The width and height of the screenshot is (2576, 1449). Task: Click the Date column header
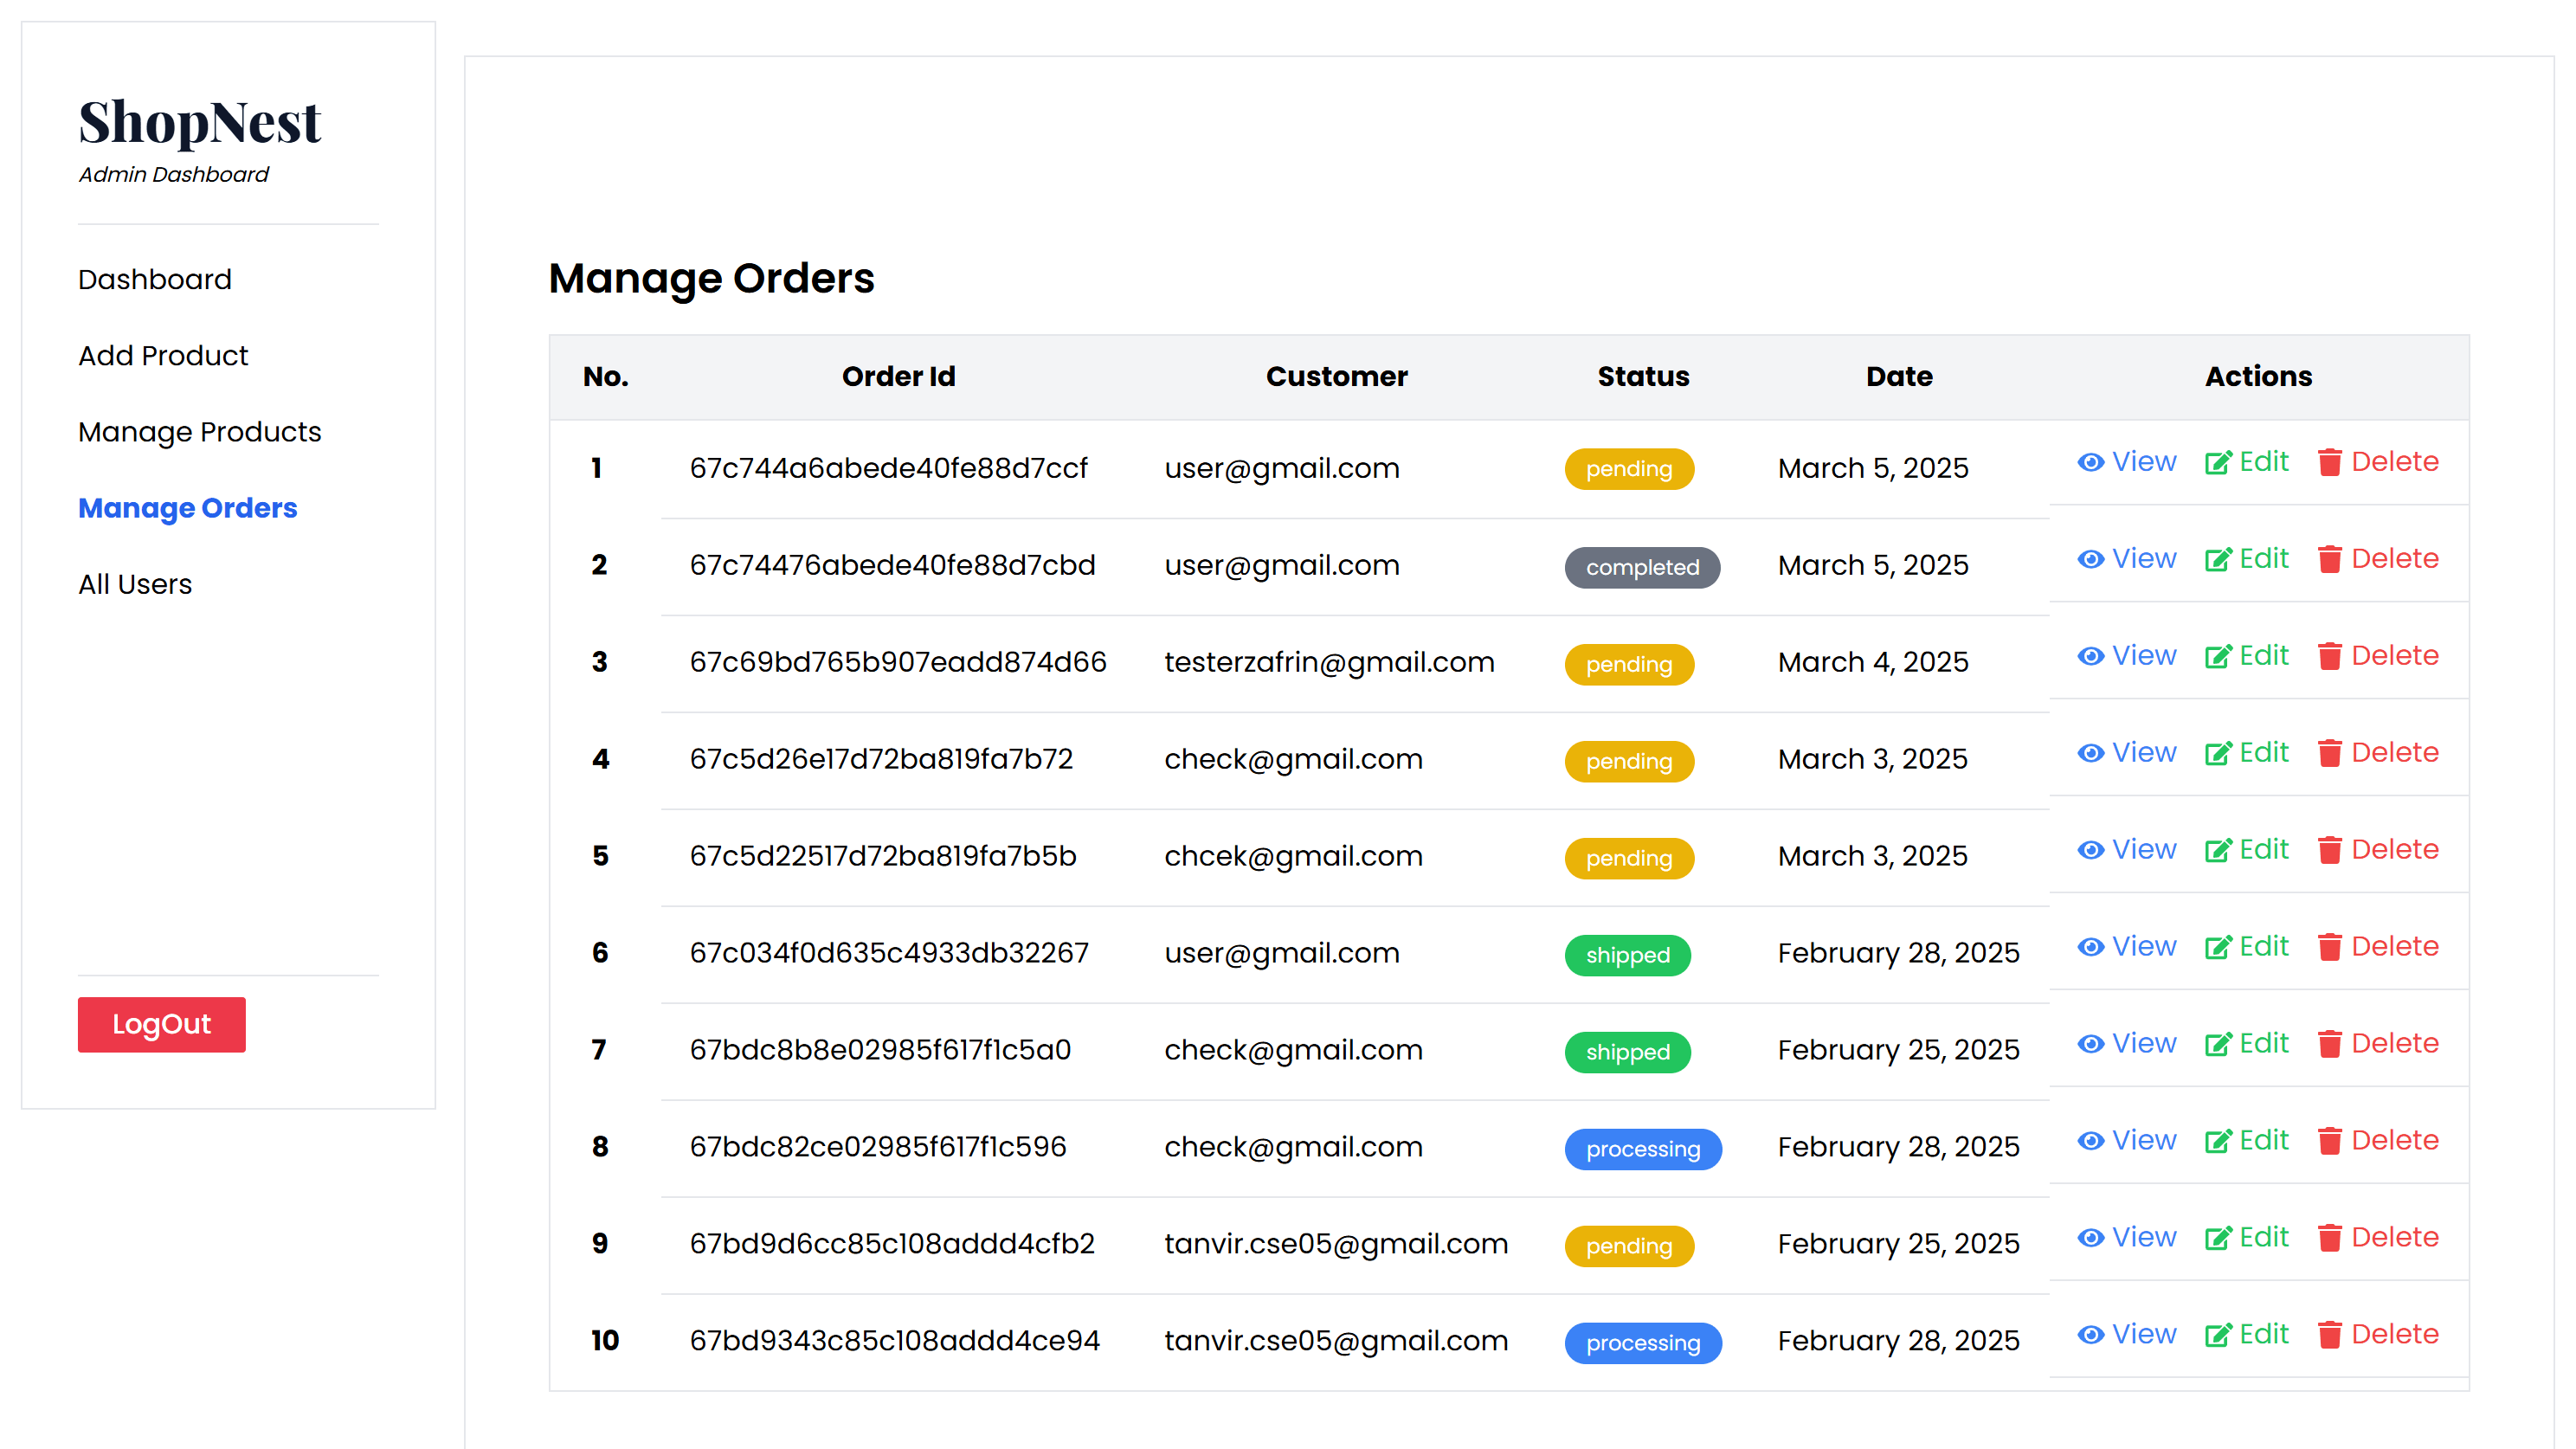point(1899,377)
